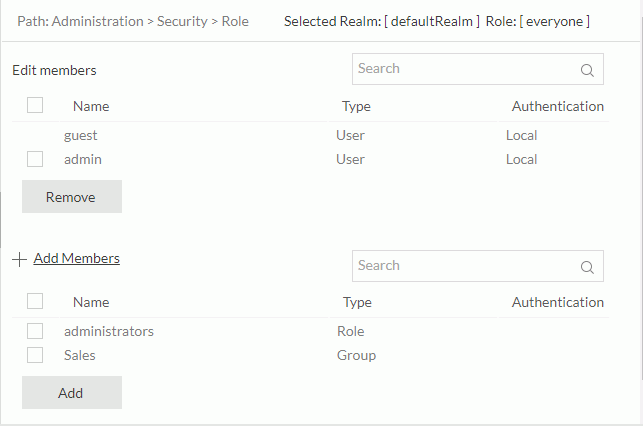Toggle the select-all checkbox in Add Members table
Viewport: 643px width, 426px height.
pyautogui.click(x=35, y=301)
